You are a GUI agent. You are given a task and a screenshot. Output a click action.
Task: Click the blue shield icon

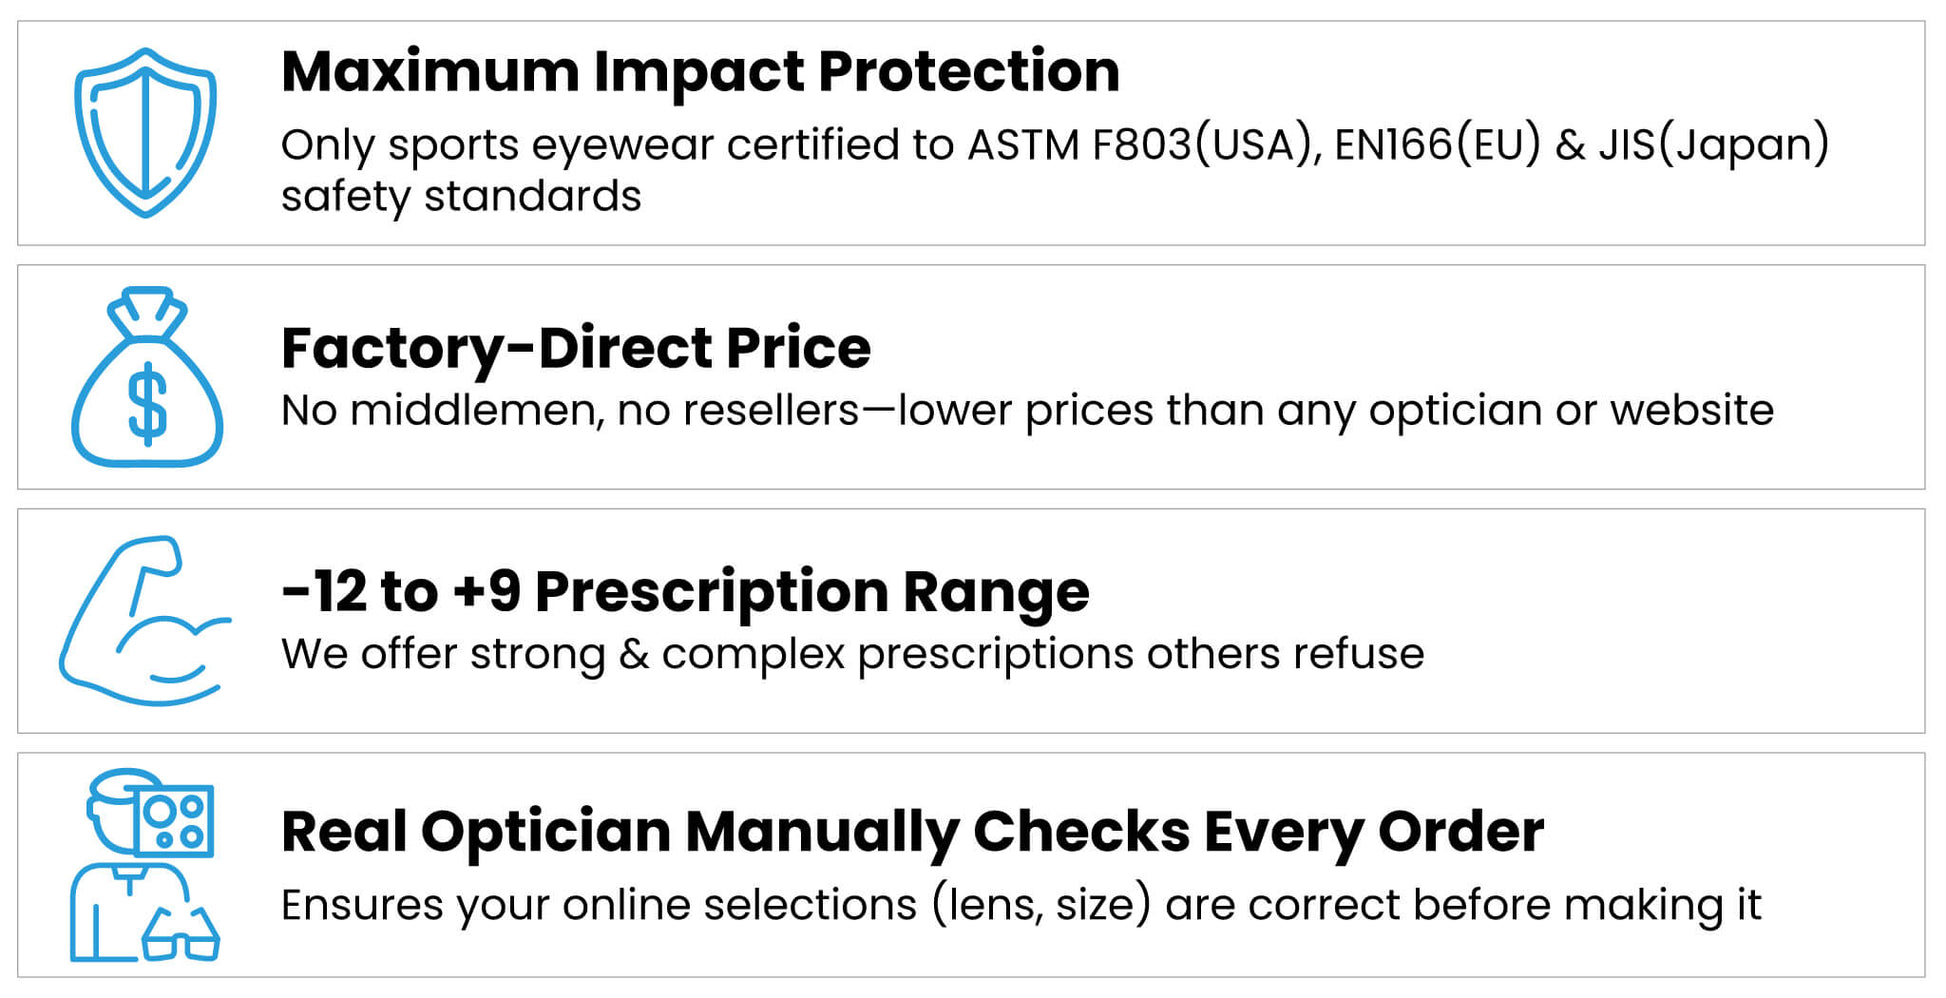[146, 132]
